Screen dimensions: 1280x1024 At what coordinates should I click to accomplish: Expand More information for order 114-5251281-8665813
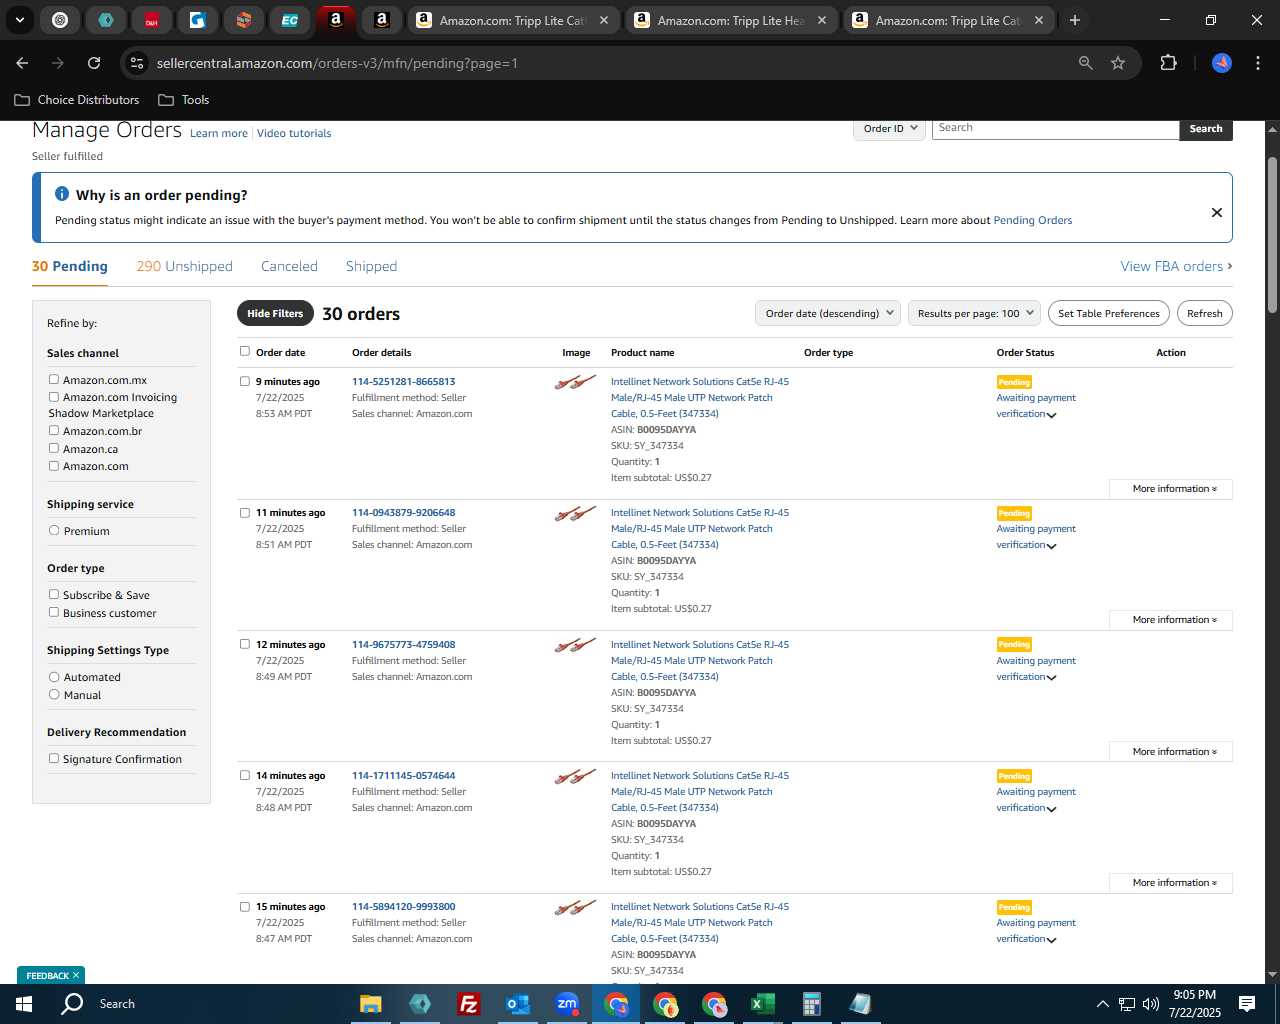click(x=1171, y=489)
